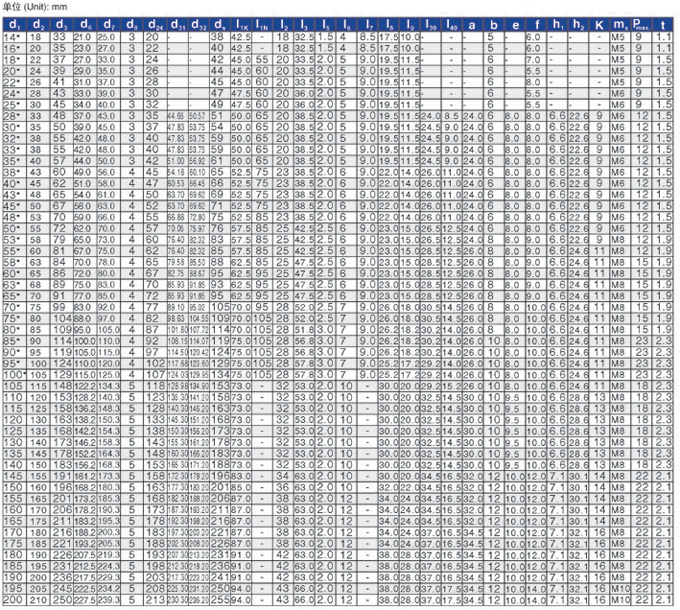Click the d24 column header
680x610 pixels.
[152, 22]
